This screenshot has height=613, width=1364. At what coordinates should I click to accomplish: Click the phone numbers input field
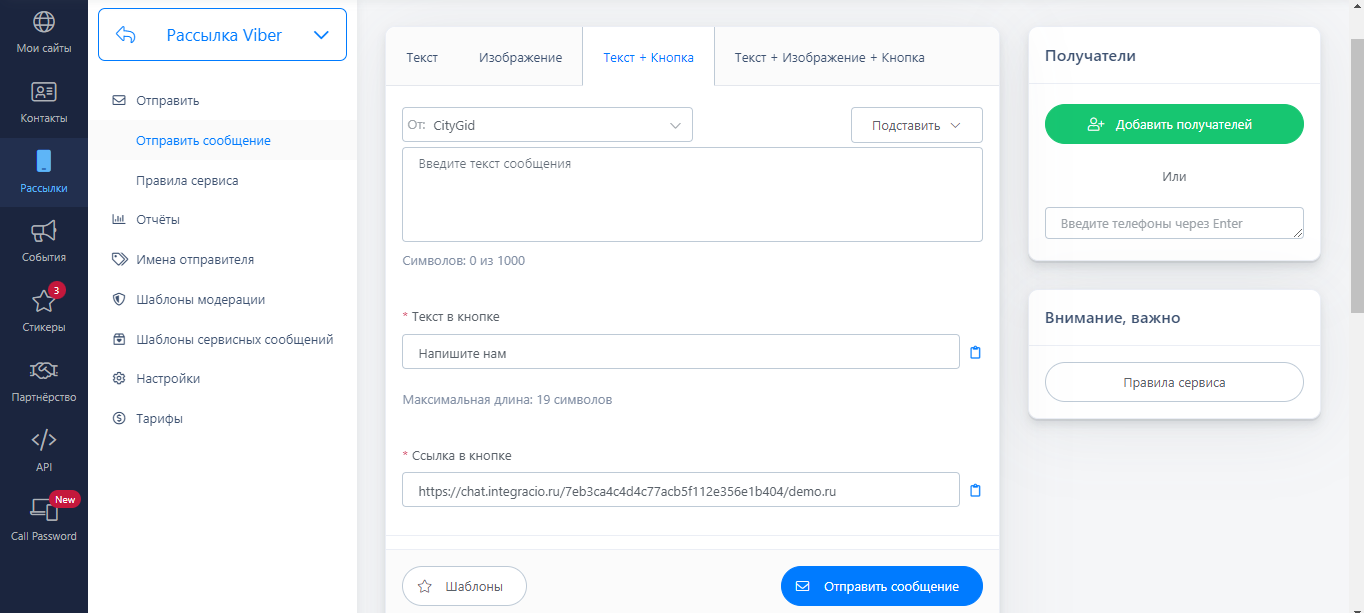point(1173,223)
